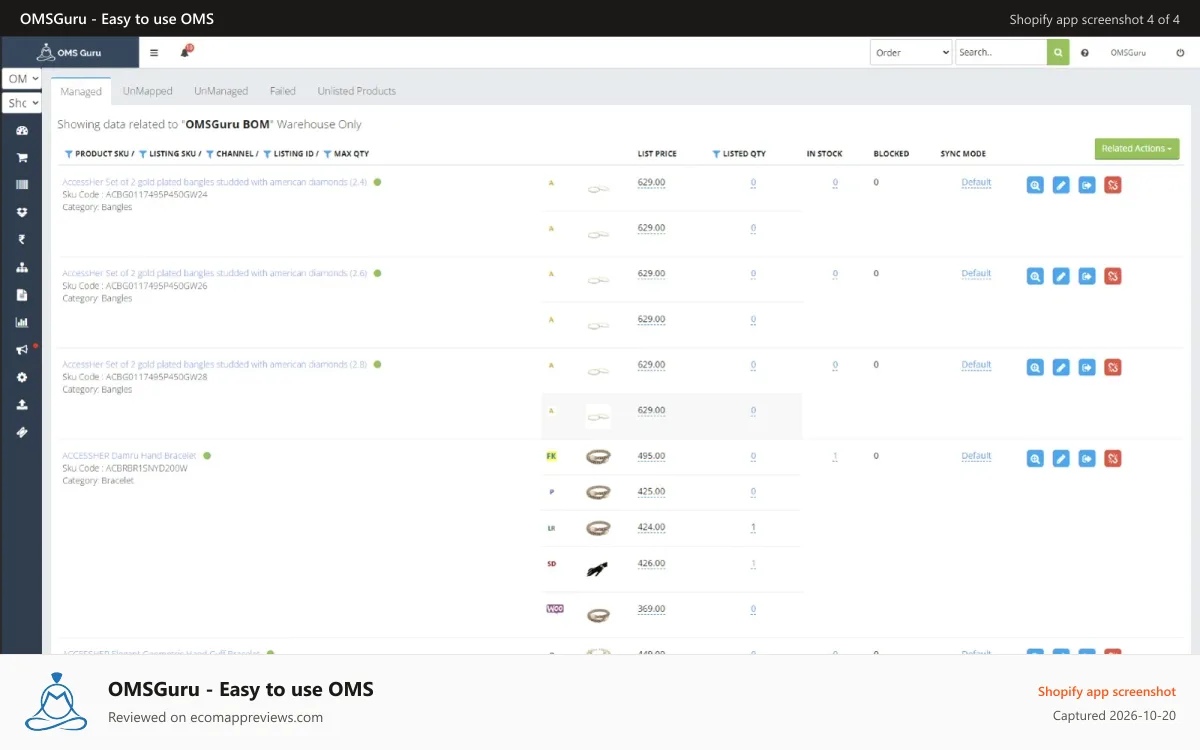Click the 425.00 list price value
The height and width of the screenshot is (750, 1200).
[651, 492]
